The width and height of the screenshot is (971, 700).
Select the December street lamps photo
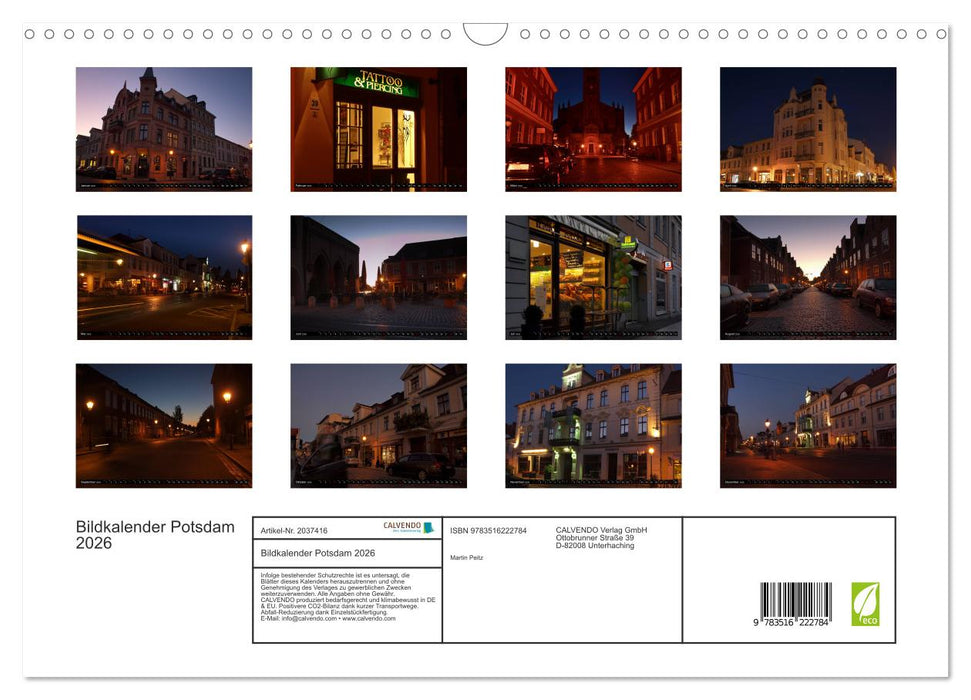[806, 425]
